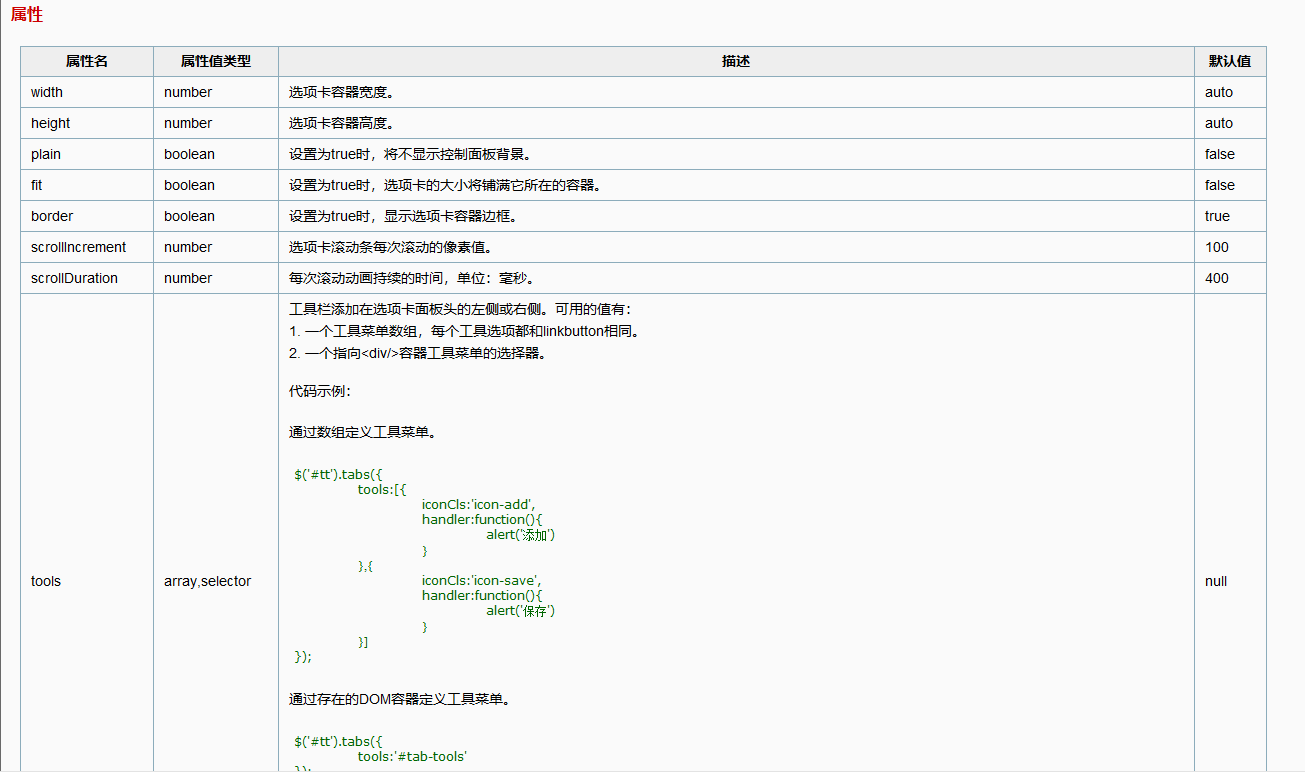Select the 属性名 column header
The image size is (1305, 773).
(86, 61)
